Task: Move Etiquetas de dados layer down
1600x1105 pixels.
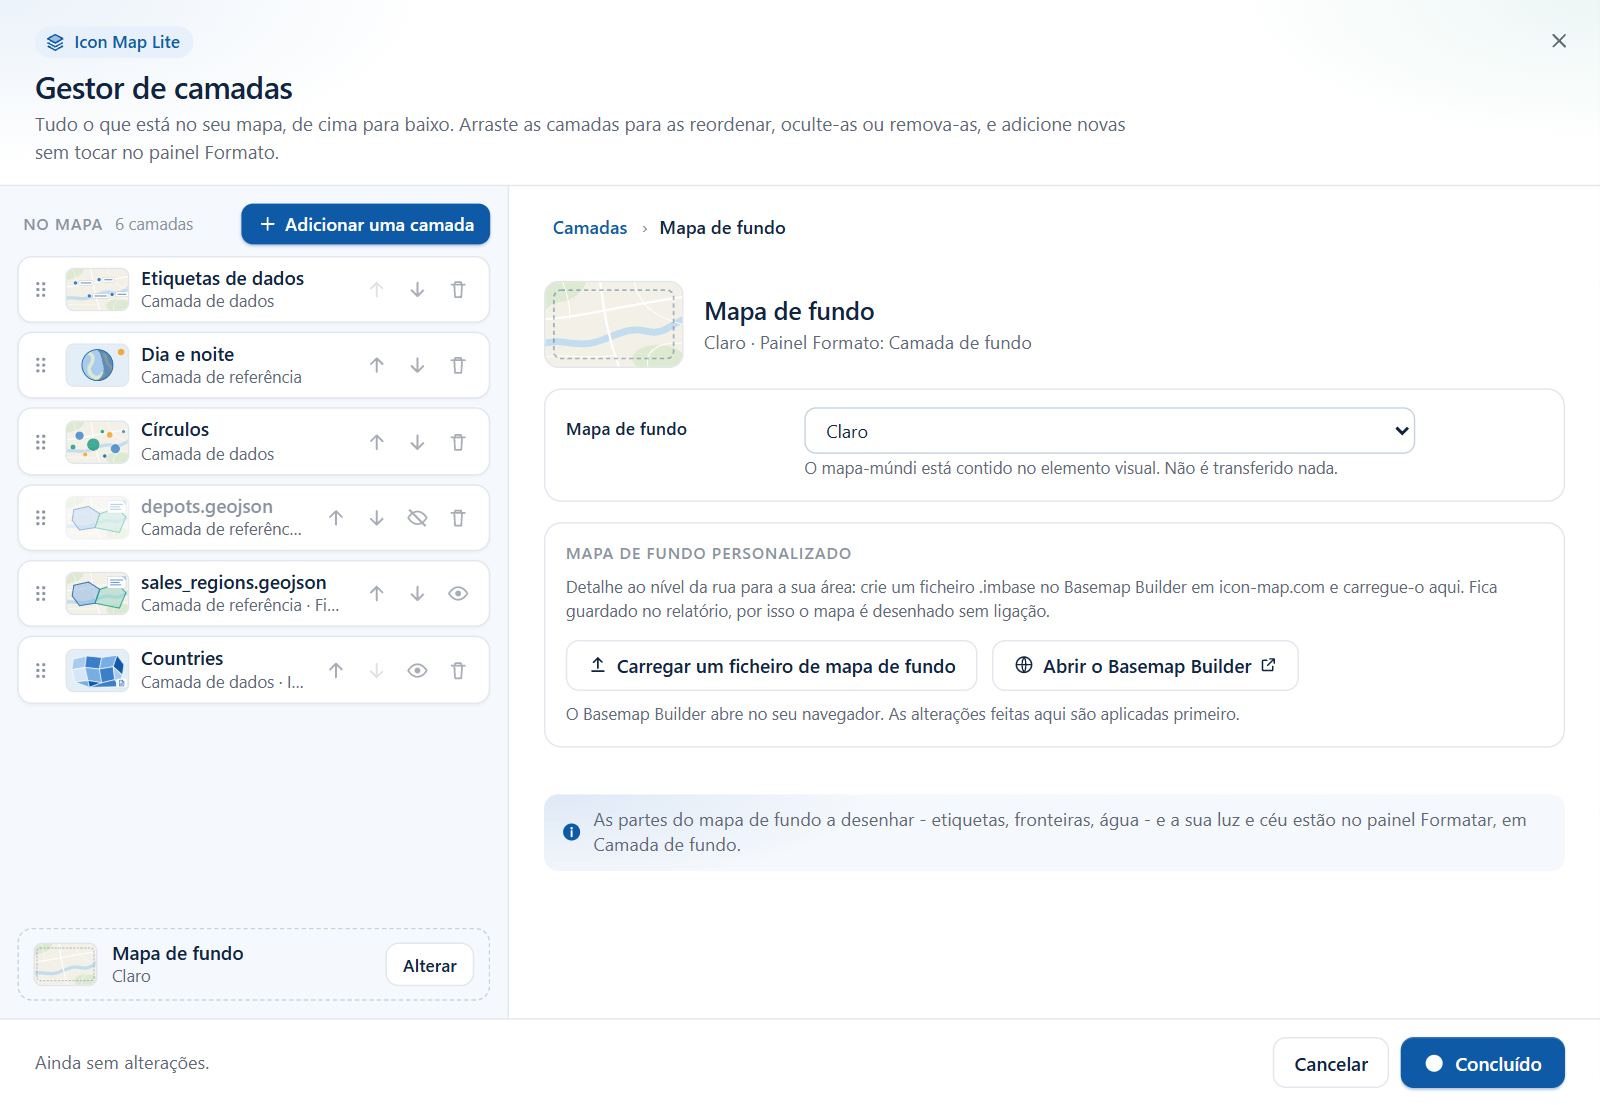Action: (417, 290)
